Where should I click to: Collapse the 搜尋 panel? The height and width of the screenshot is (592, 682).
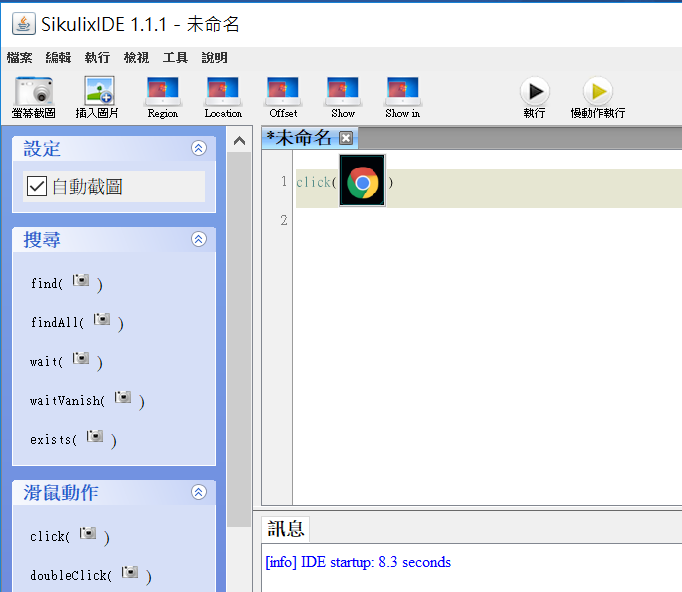click(199, 239)
